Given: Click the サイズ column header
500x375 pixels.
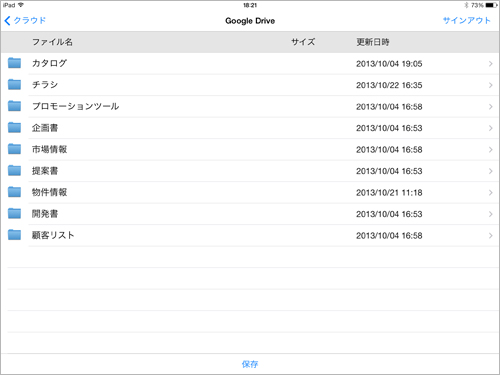Looking at the screenshot, I should (x=303, y=42).
